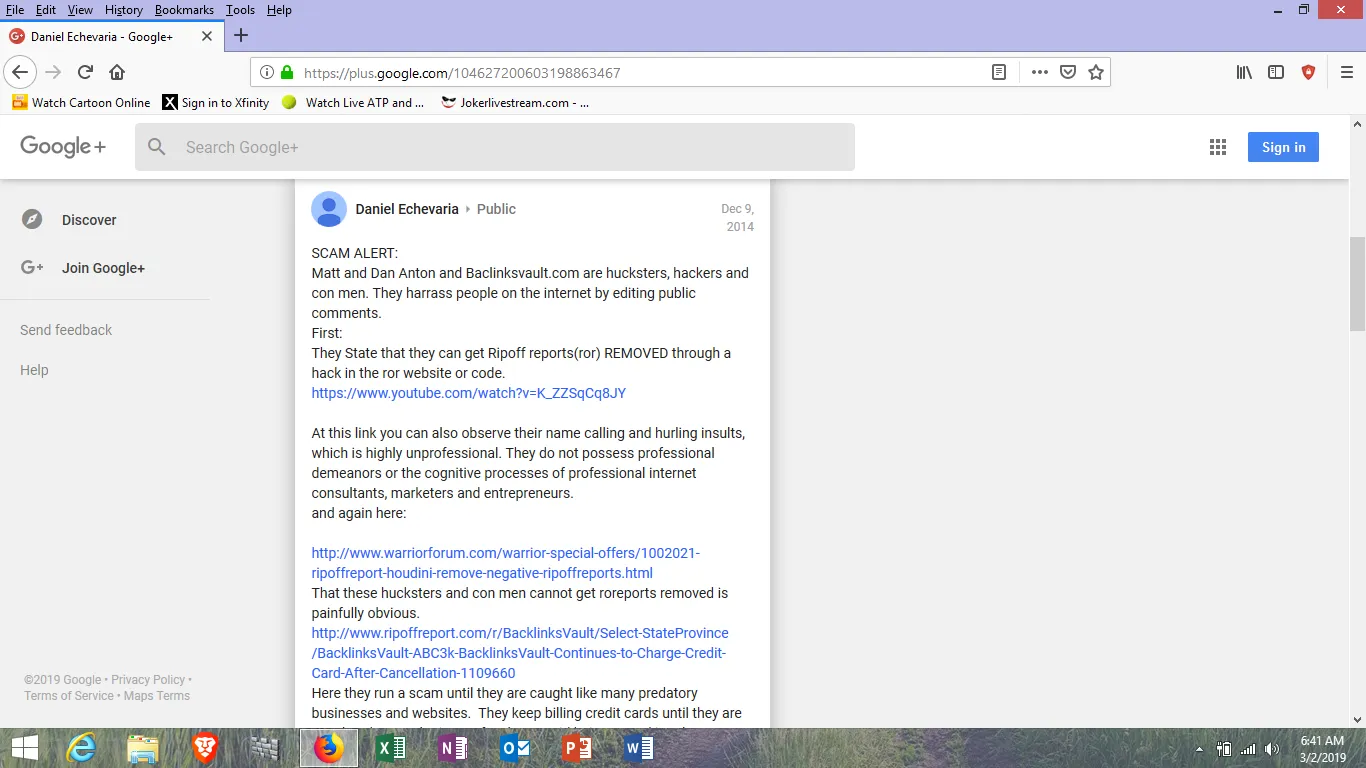1366x768 pixels.
Task: Open the sidebar Help link
Action: (34, 370)
